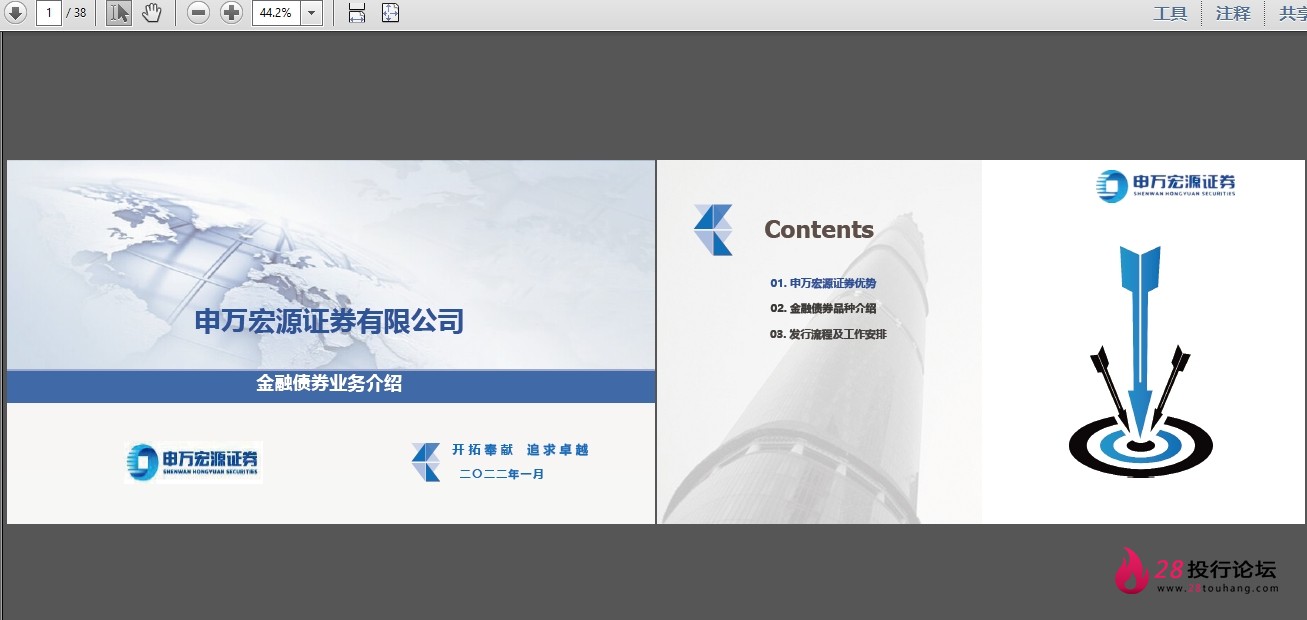Image resolution: width=1307 pixels, height=620 pixels.
Task: Focus the page number field showing 1
Action: pos(48,13)
